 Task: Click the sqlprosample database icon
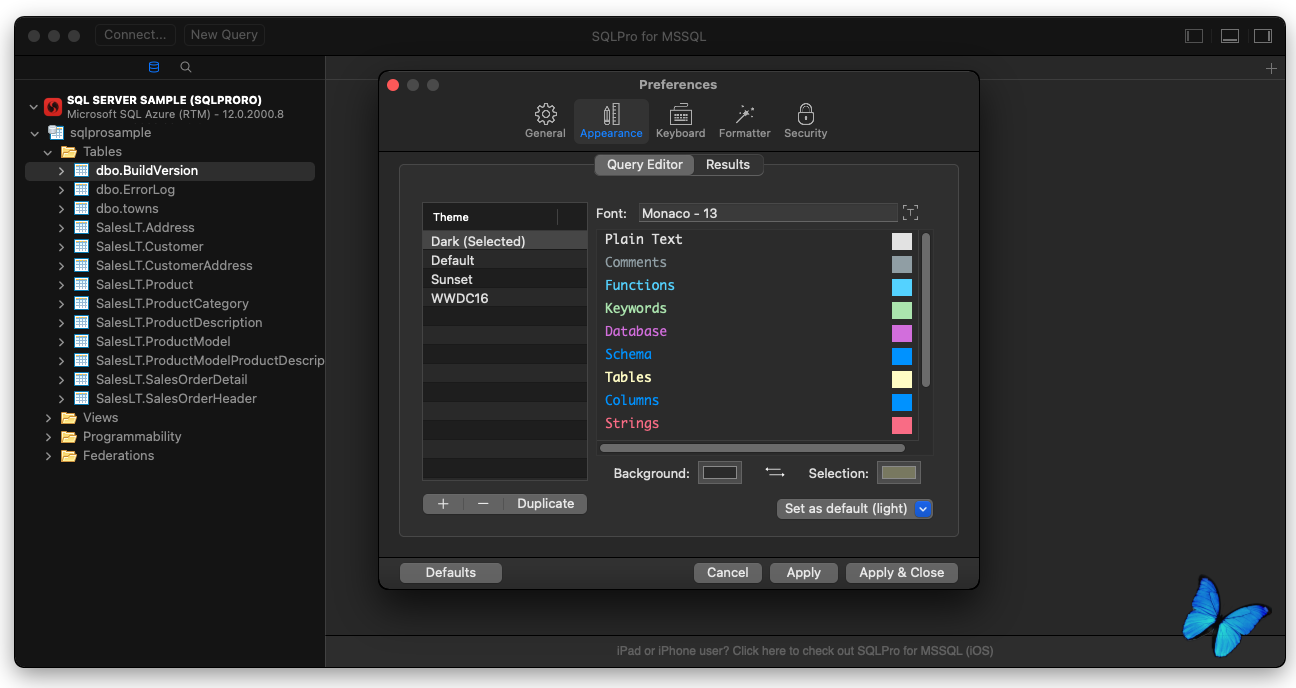[x=56, y=132]
